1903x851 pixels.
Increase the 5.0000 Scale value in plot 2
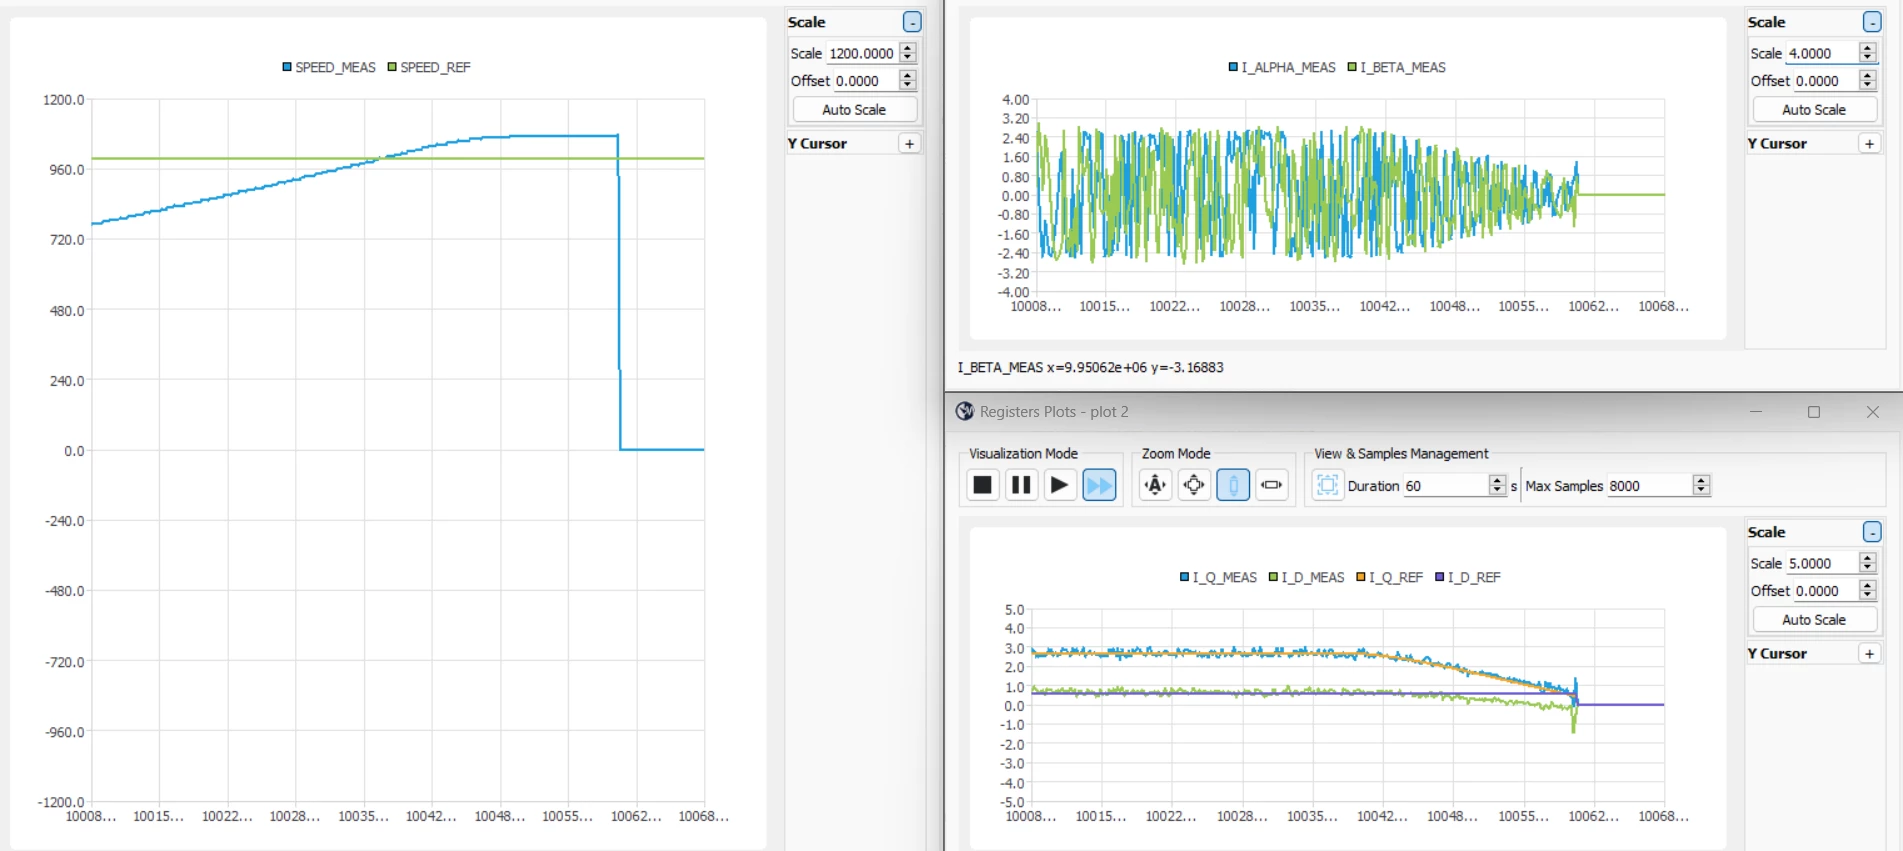click(1868, 558)
